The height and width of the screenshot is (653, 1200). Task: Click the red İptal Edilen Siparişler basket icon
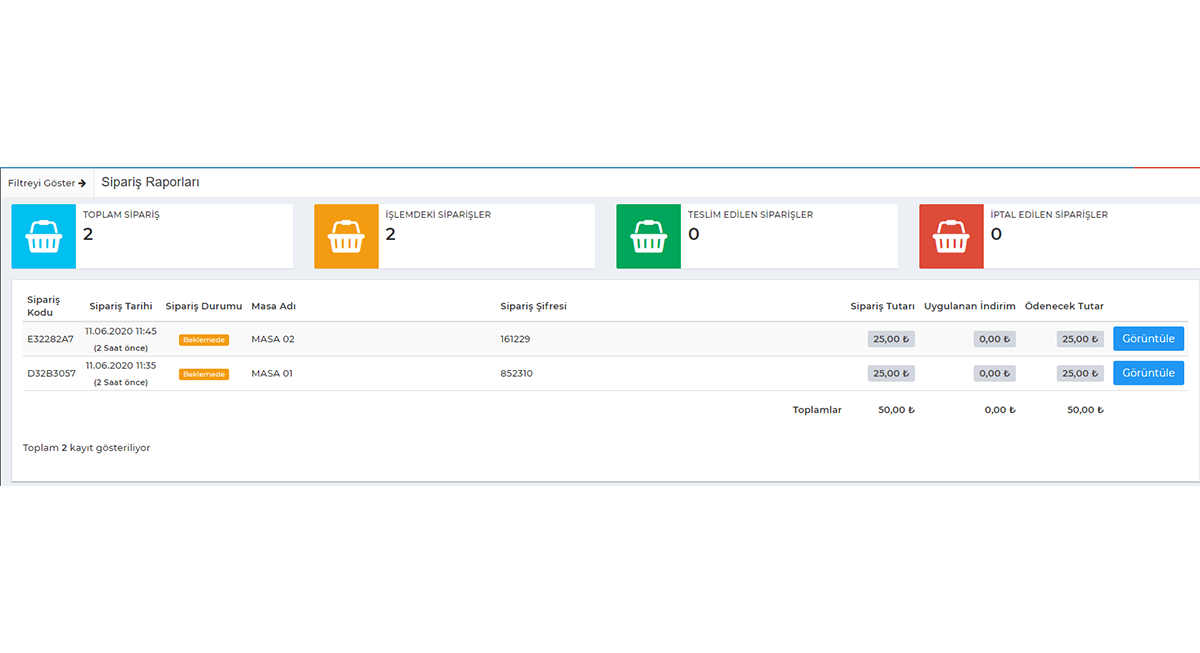[951, 237]
